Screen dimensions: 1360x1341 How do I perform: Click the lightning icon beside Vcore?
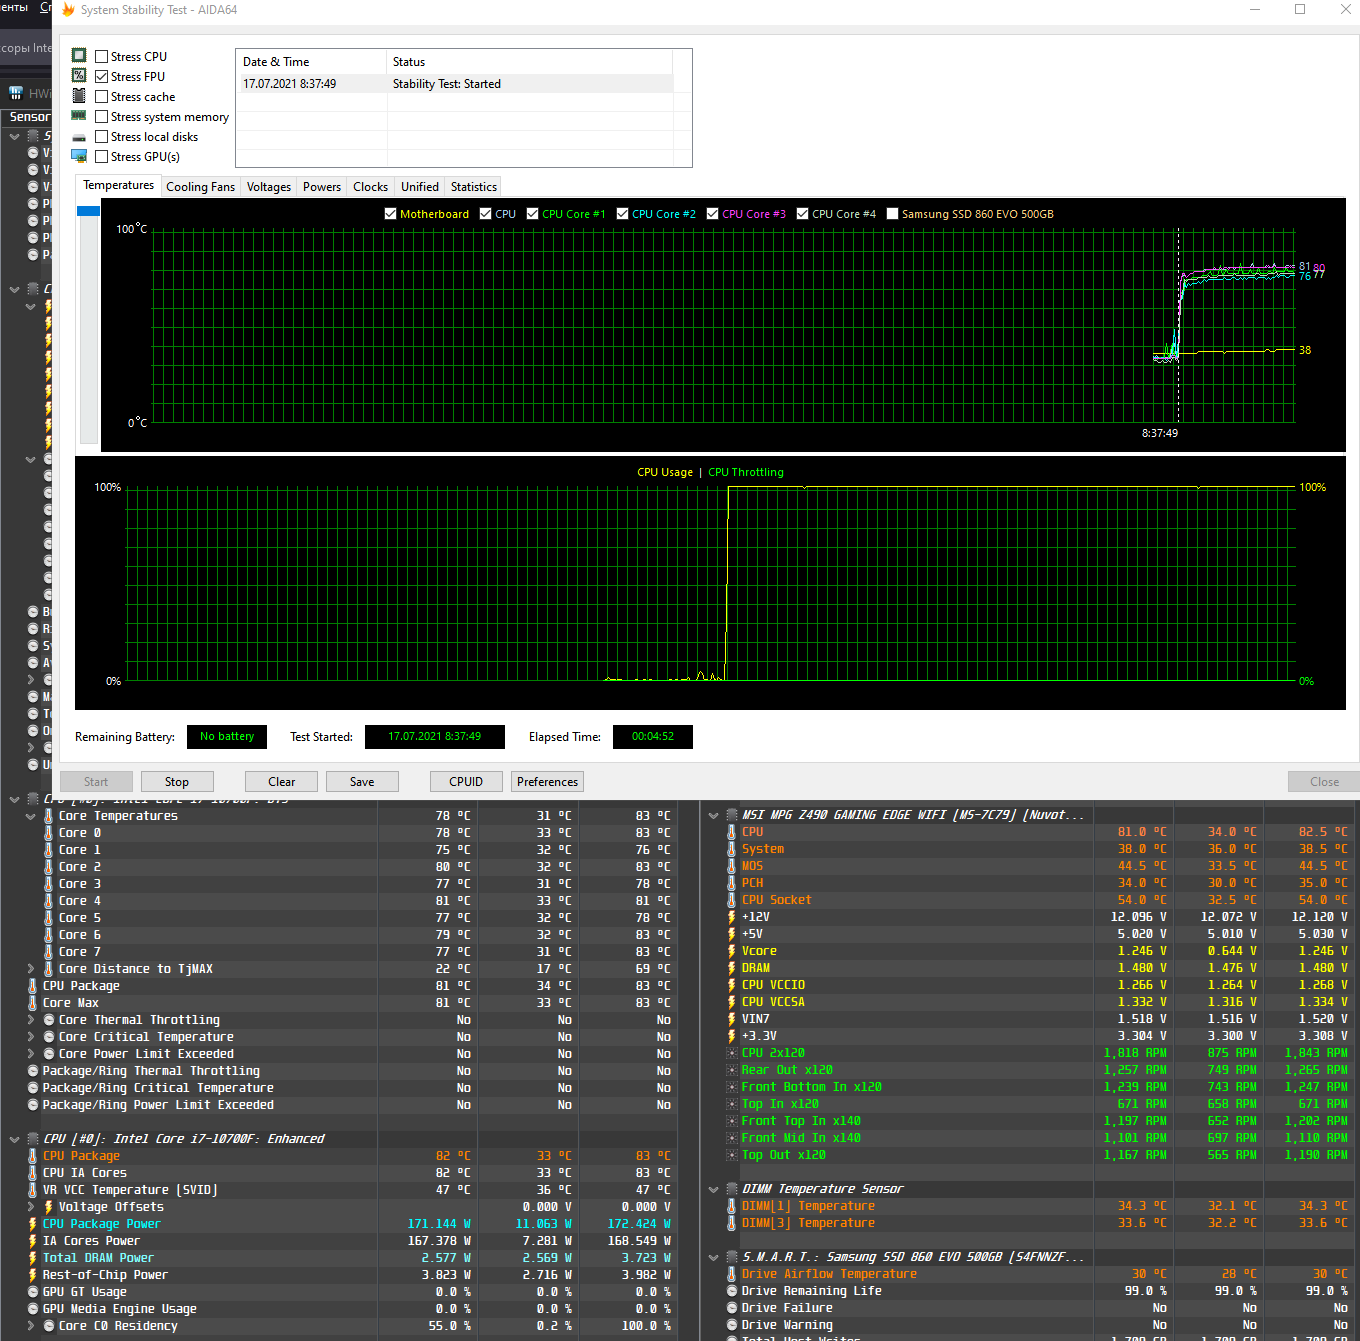732,951
